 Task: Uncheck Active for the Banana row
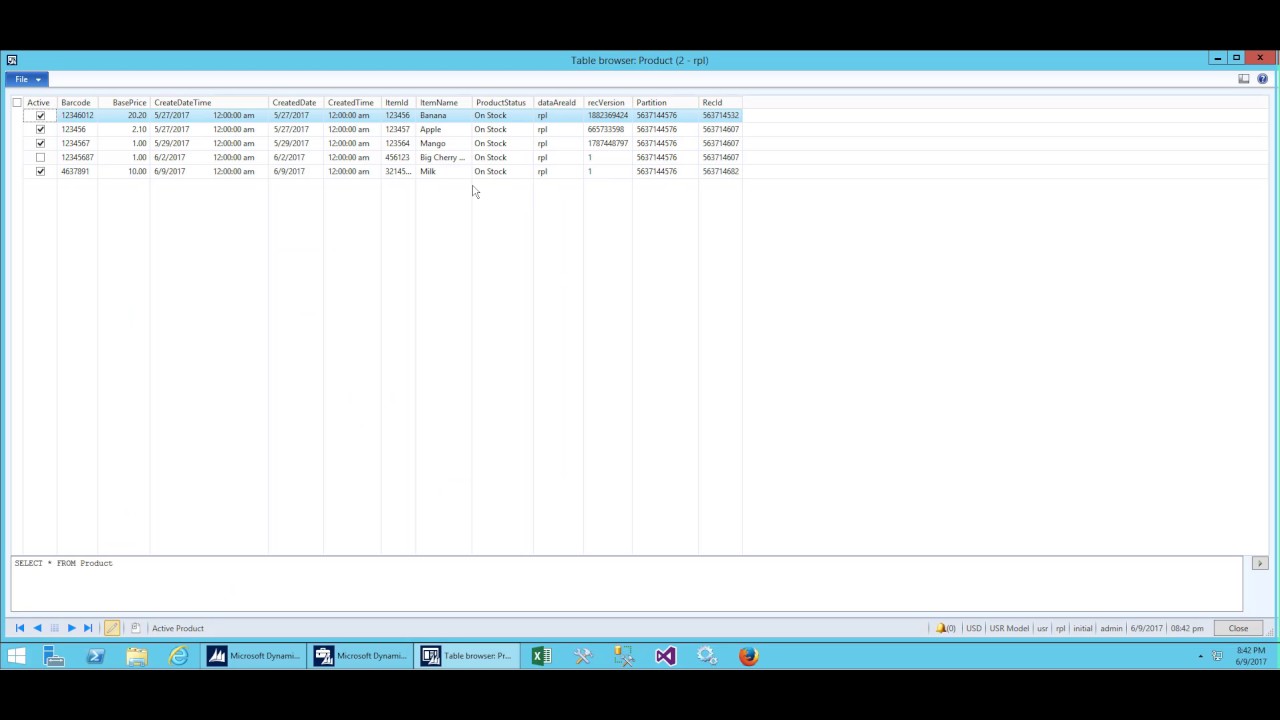click(x=40, y=116)
